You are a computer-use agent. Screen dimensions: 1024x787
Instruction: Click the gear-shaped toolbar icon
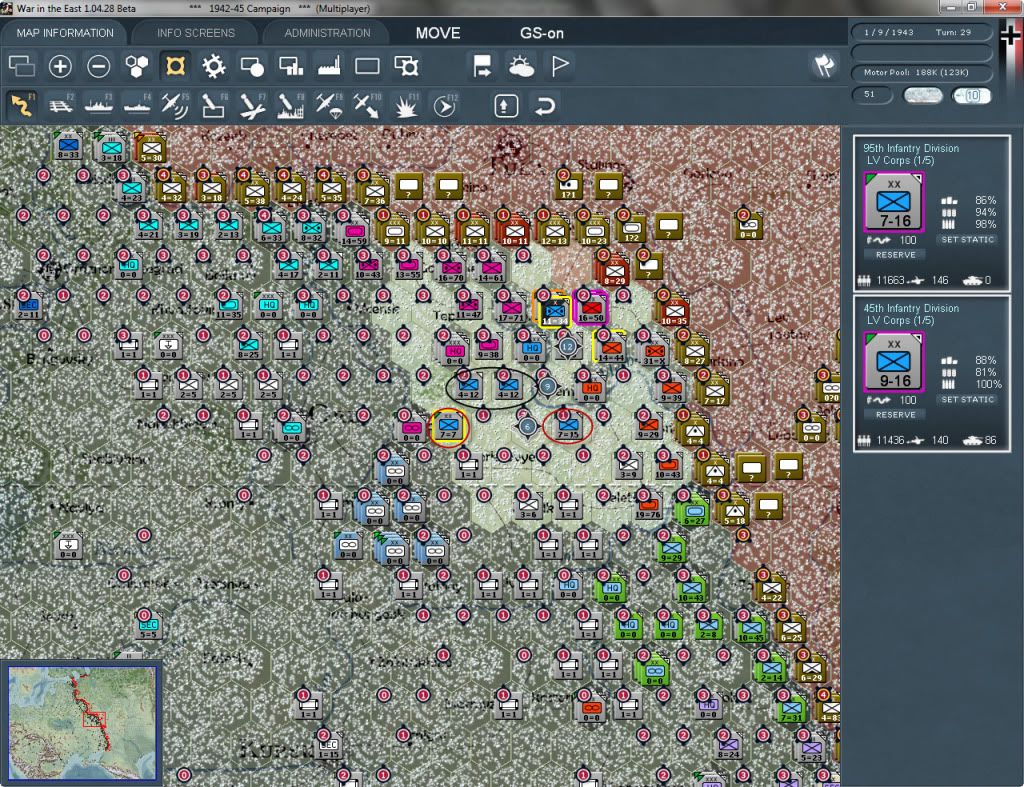pos(214,66)
